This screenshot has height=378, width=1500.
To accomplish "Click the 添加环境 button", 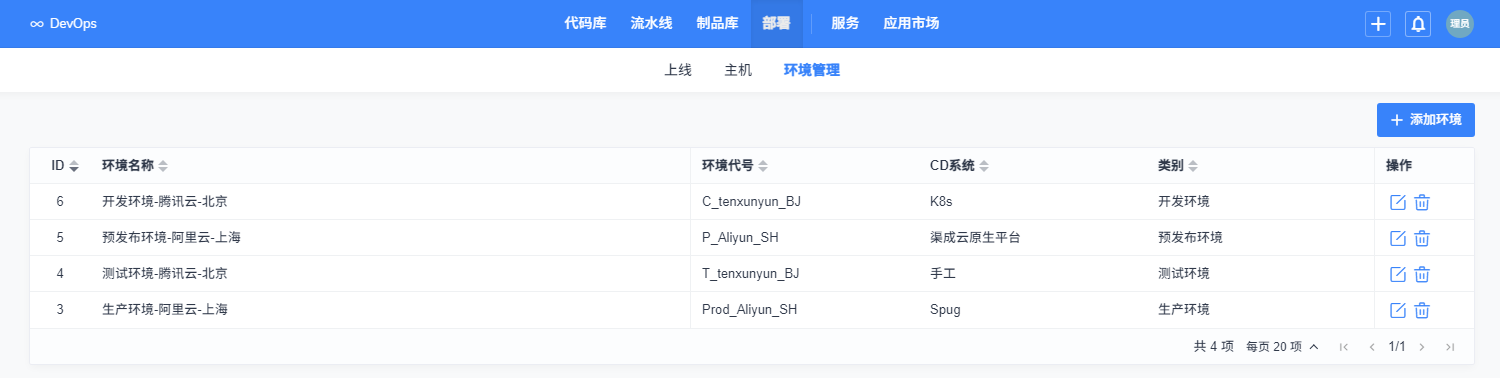I will (x=1425, y=120).
